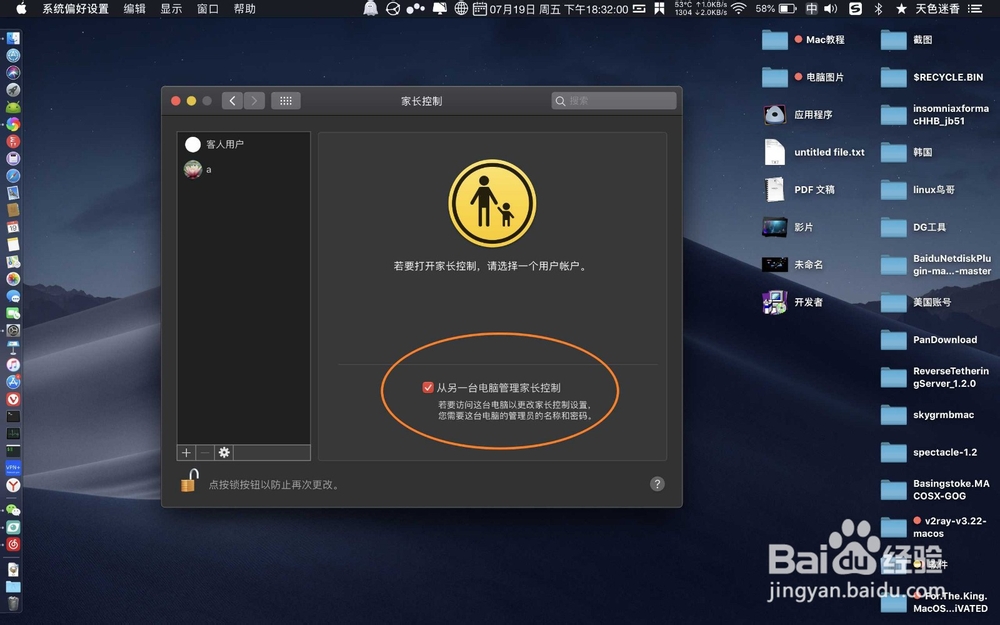
Task: Open the input method menu in the menu bar
Action: 811,9
